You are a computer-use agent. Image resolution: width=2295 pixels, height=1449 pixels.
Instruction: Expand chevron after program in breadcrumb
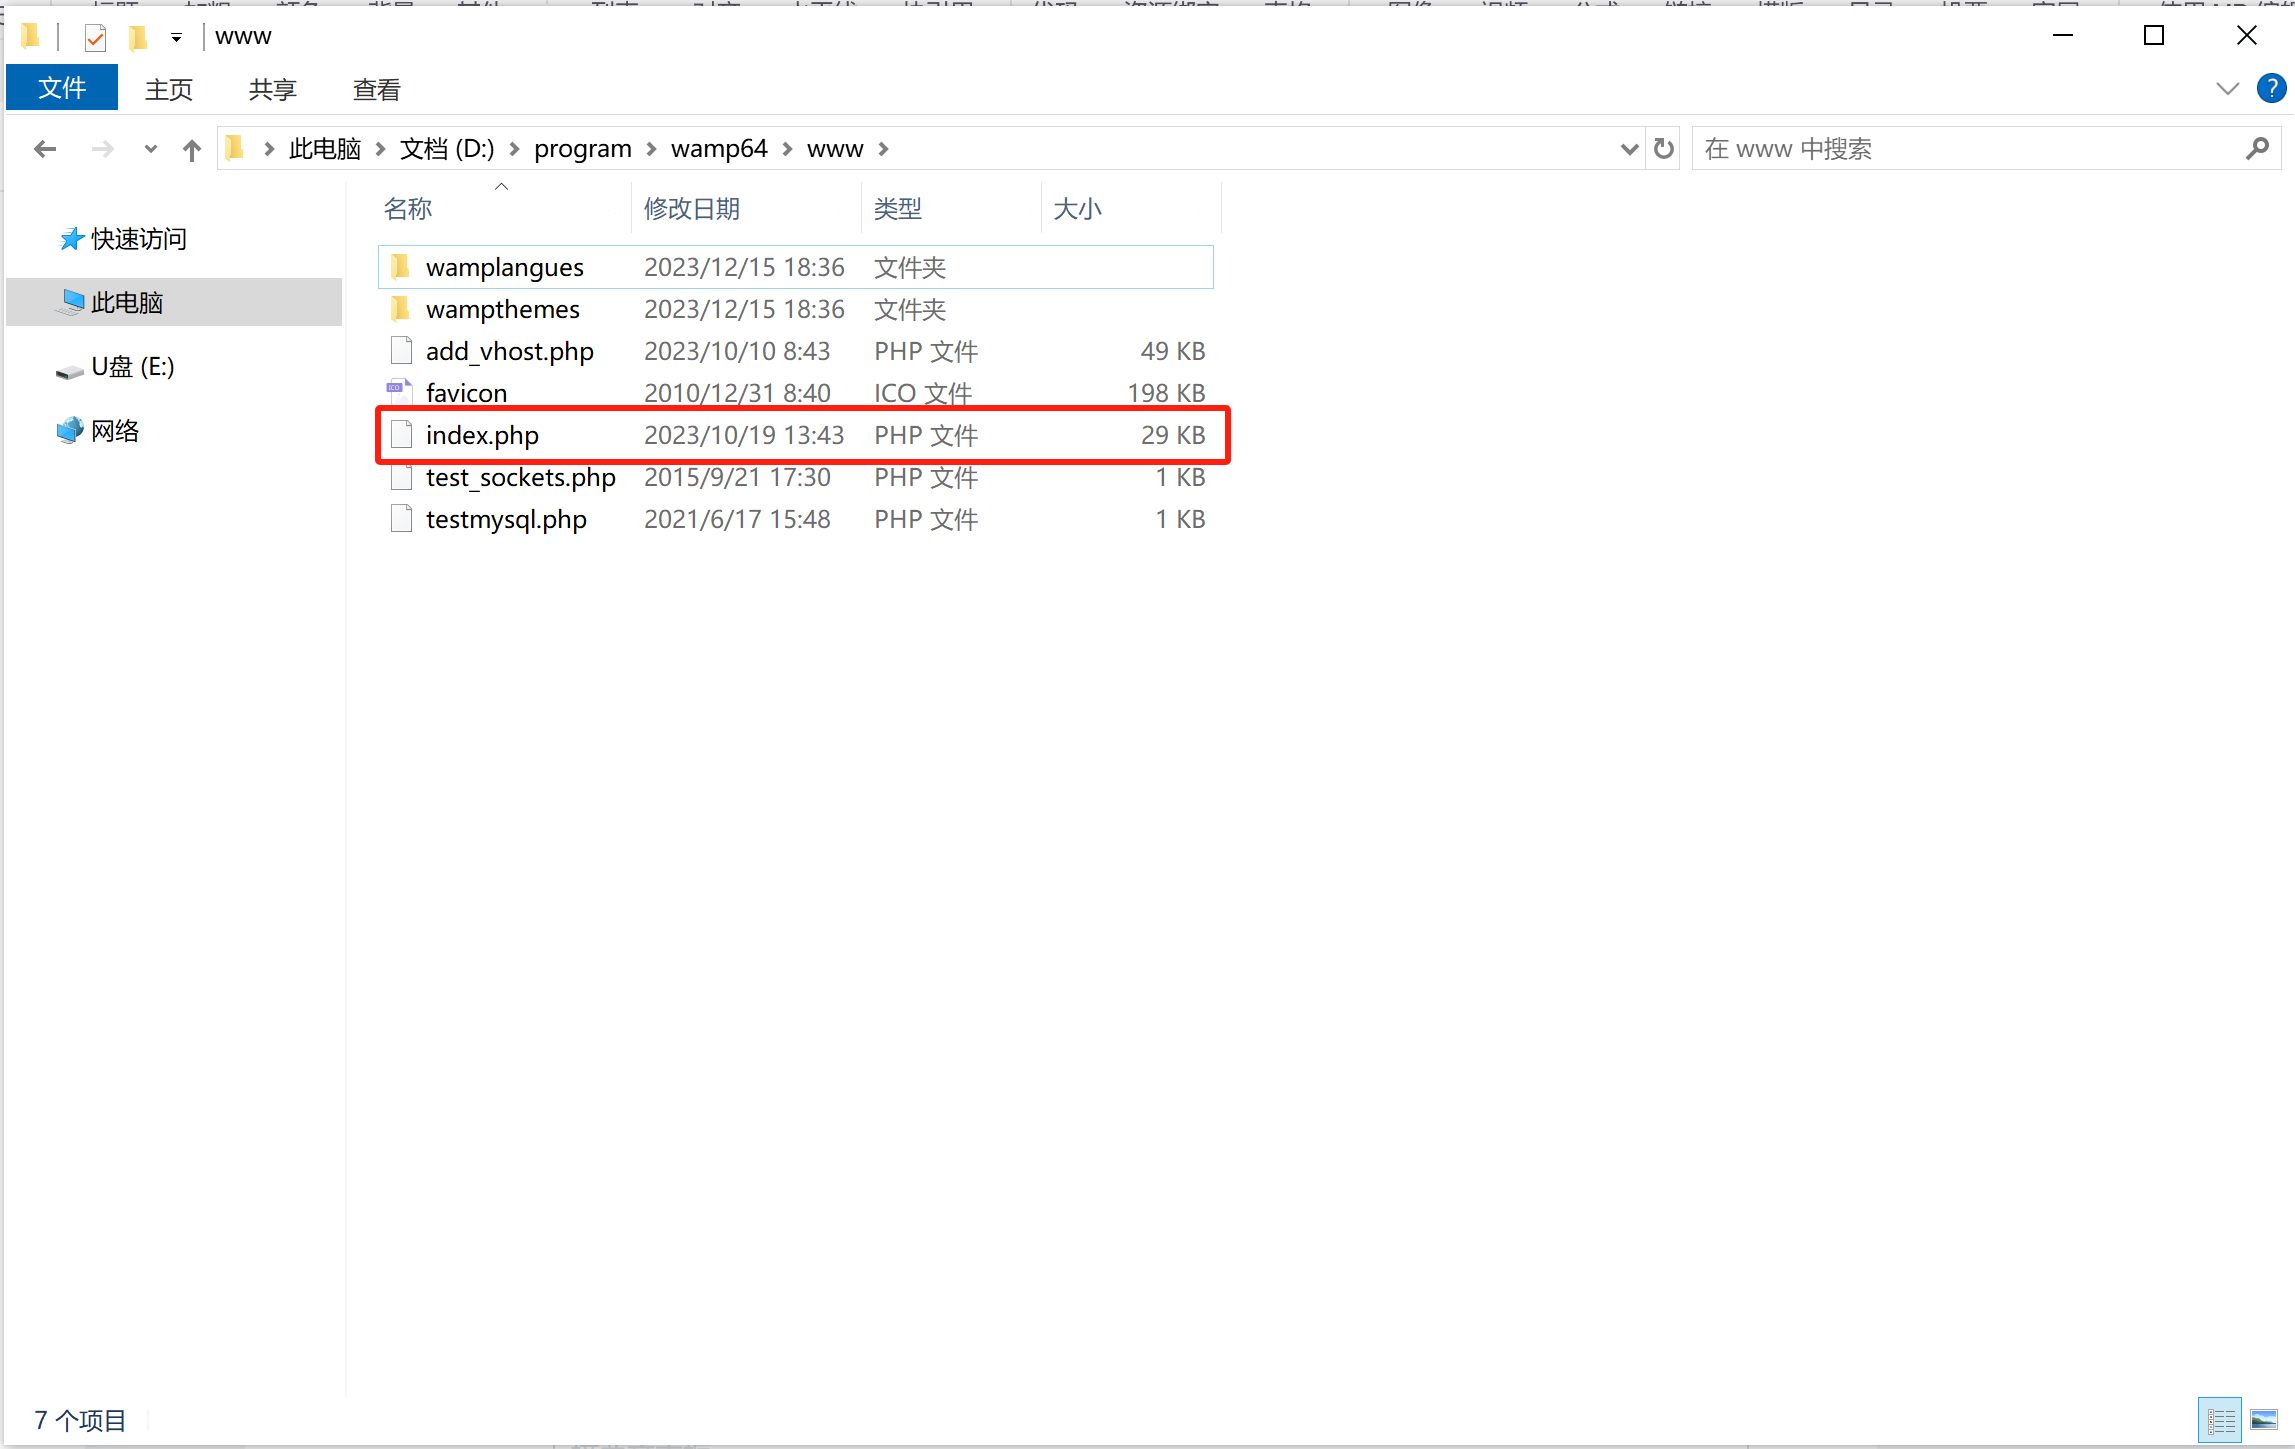pyautogui.click(x=651, y=149)
